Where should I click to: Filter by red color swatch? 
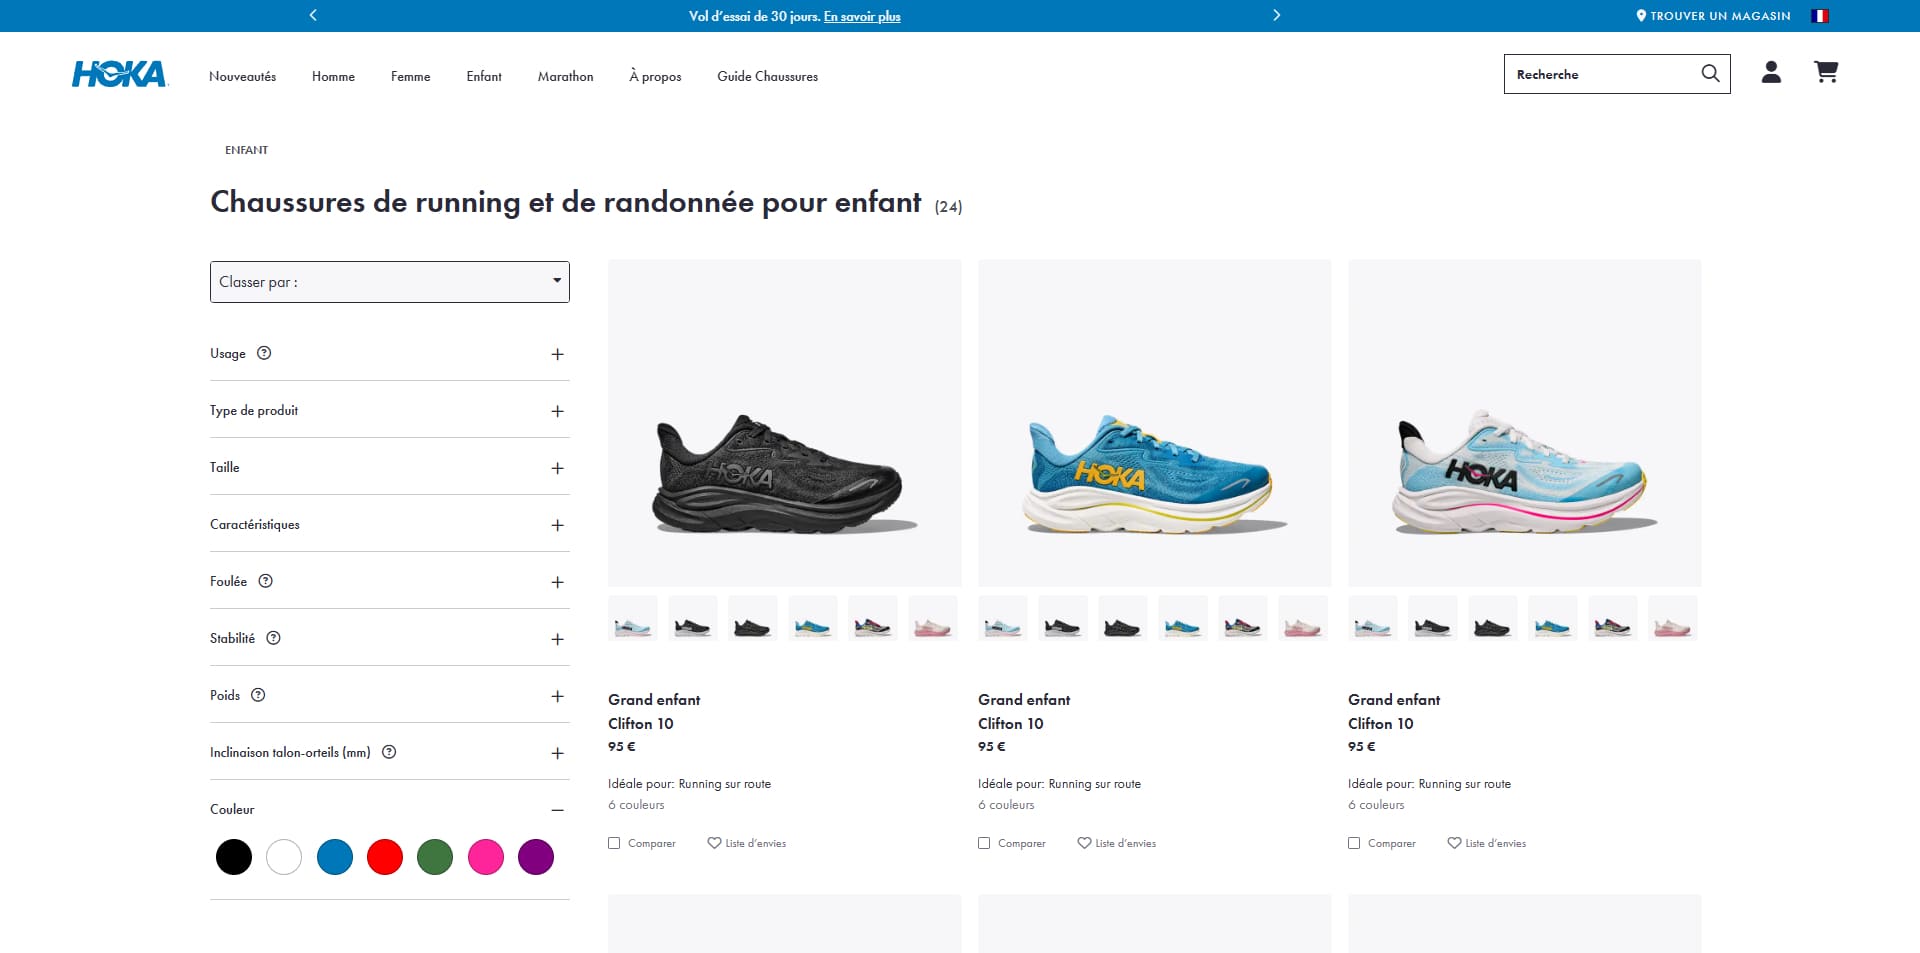point(385,857)
